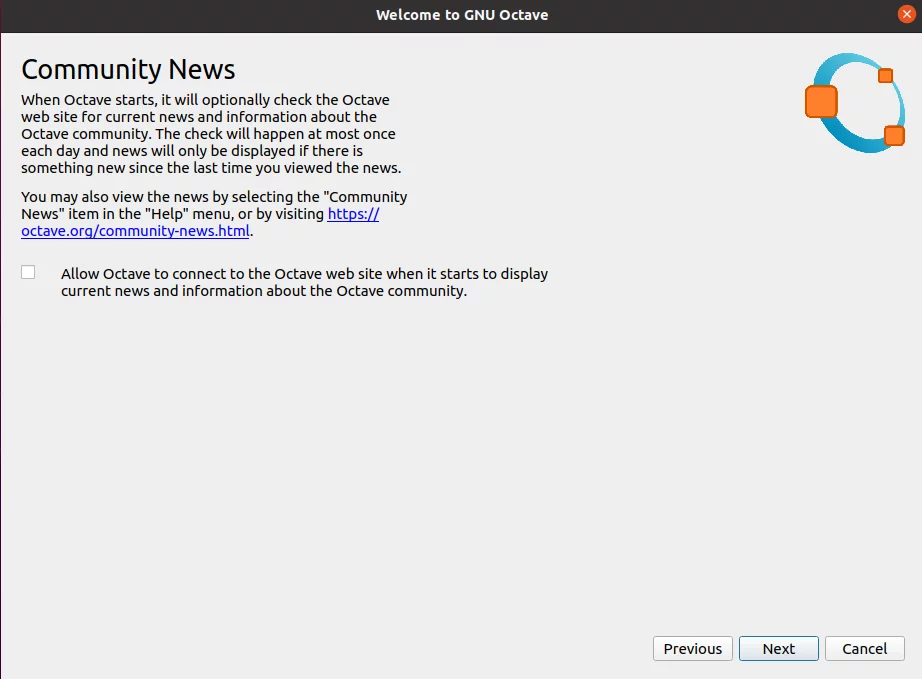Cancel the welcome wizard
The image size is (922, 679).
click(x=864, y=648)
